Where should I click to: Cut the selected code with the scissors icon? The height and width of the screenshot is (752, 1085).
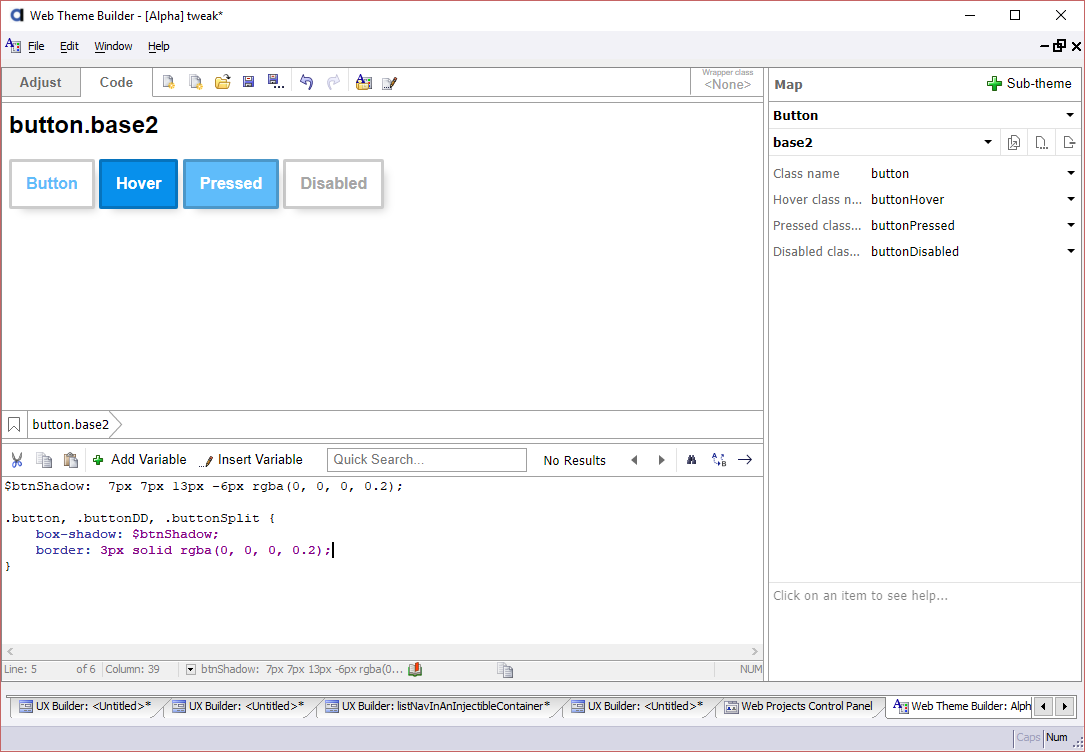[x=17, y=460]
